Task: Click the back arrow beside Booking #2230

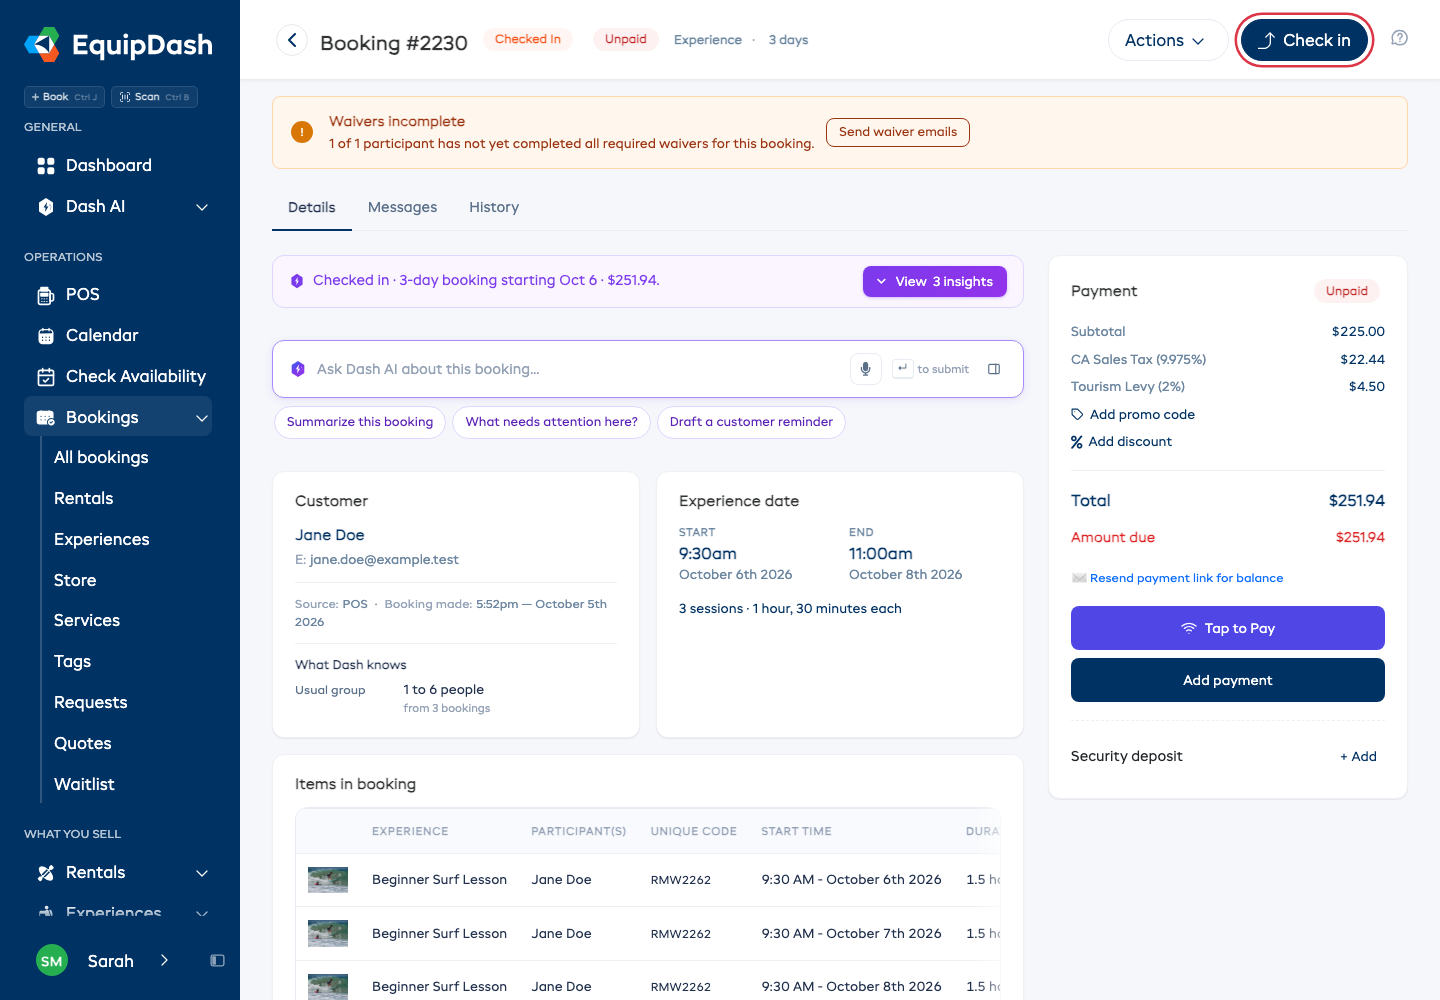Action: [x=292, y=40]
